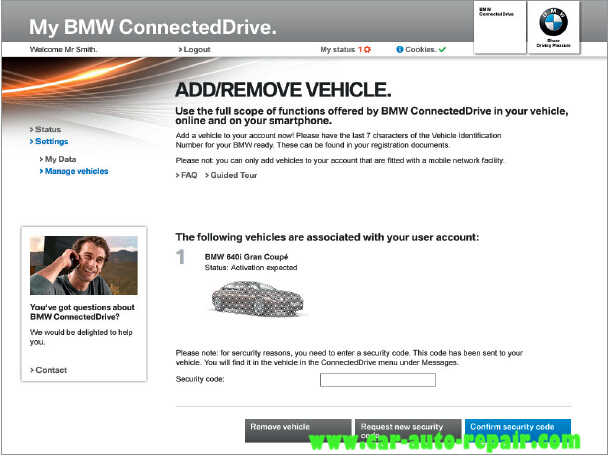Start the Guided Tour link
The image size is (608, 456).
click(x=231, y=175)
